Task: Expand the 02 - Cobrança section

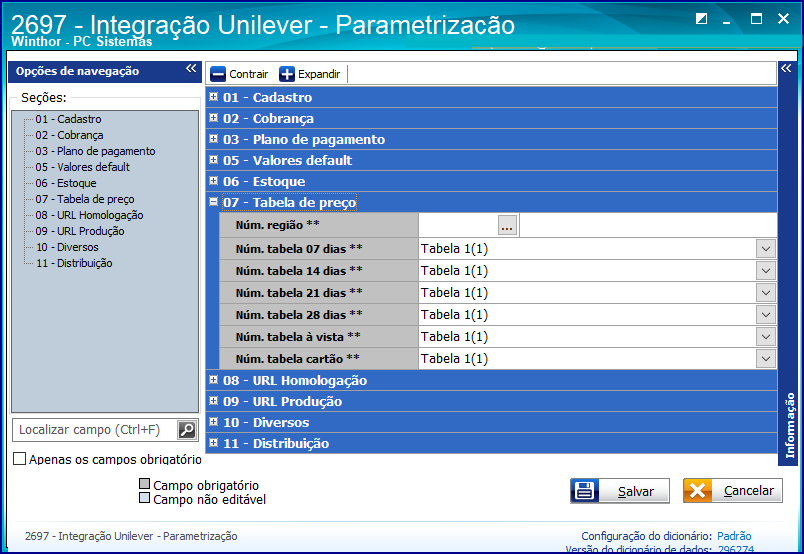Action: (x=214, y=117)
